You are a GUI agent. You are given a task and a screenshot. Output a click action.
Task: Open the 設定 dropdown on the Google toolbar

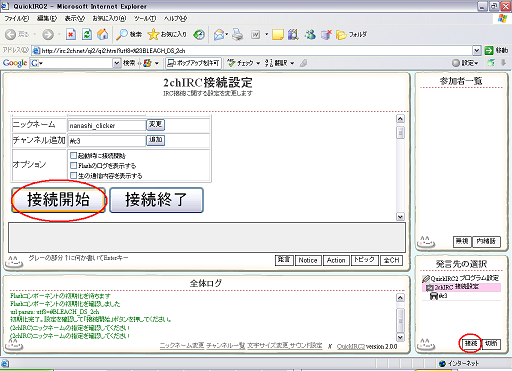pos(465,63)
